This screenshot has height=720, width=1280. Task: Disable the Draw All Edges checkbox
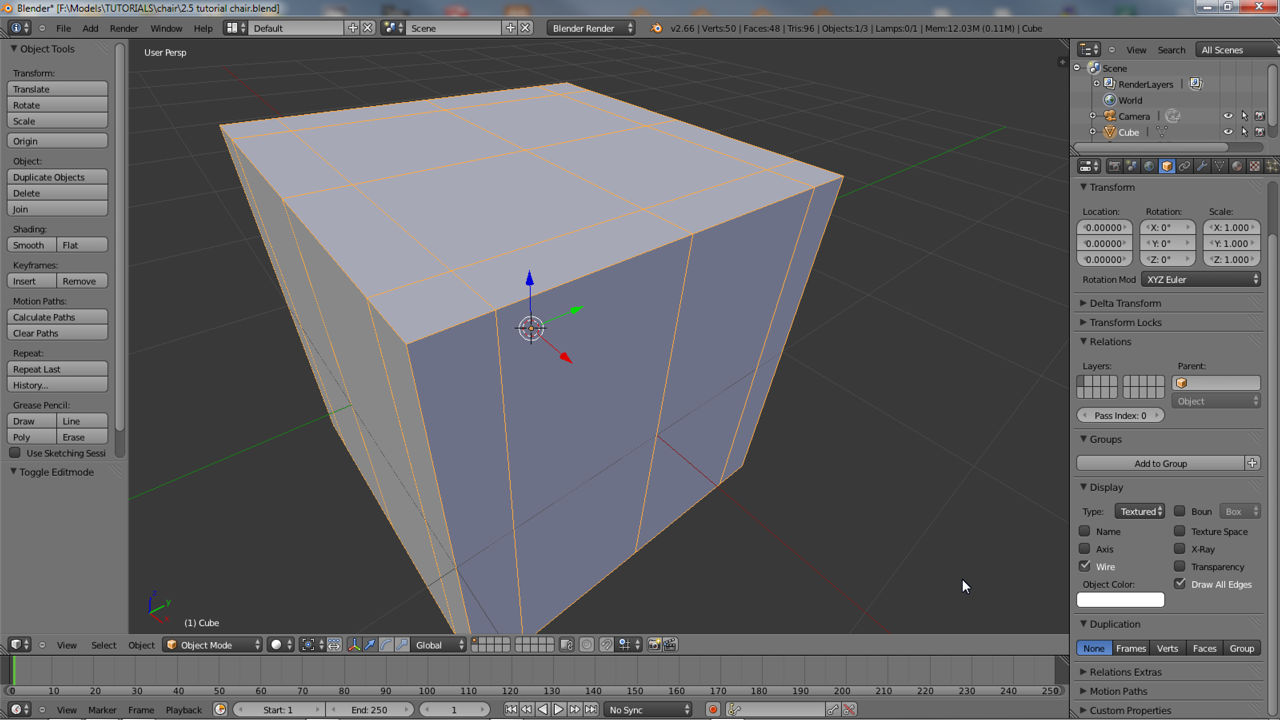(x=1181, y=584)
